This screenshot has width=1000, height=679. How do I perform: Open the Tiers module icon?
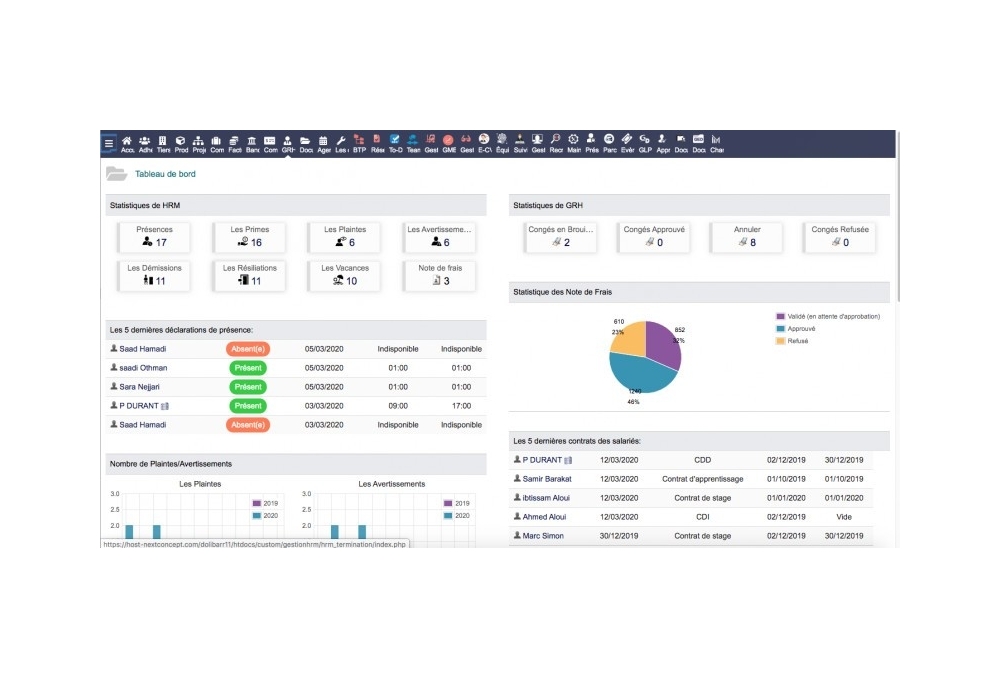click(161, 143)
